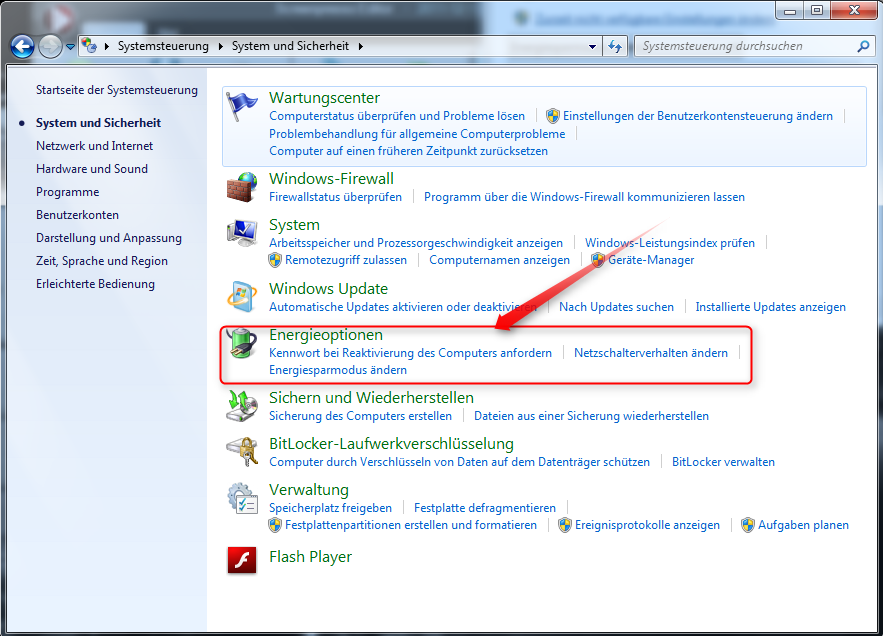
Task: Click Computerstatus überprüfen und Probleme lösen
Action: coord(397,116)
